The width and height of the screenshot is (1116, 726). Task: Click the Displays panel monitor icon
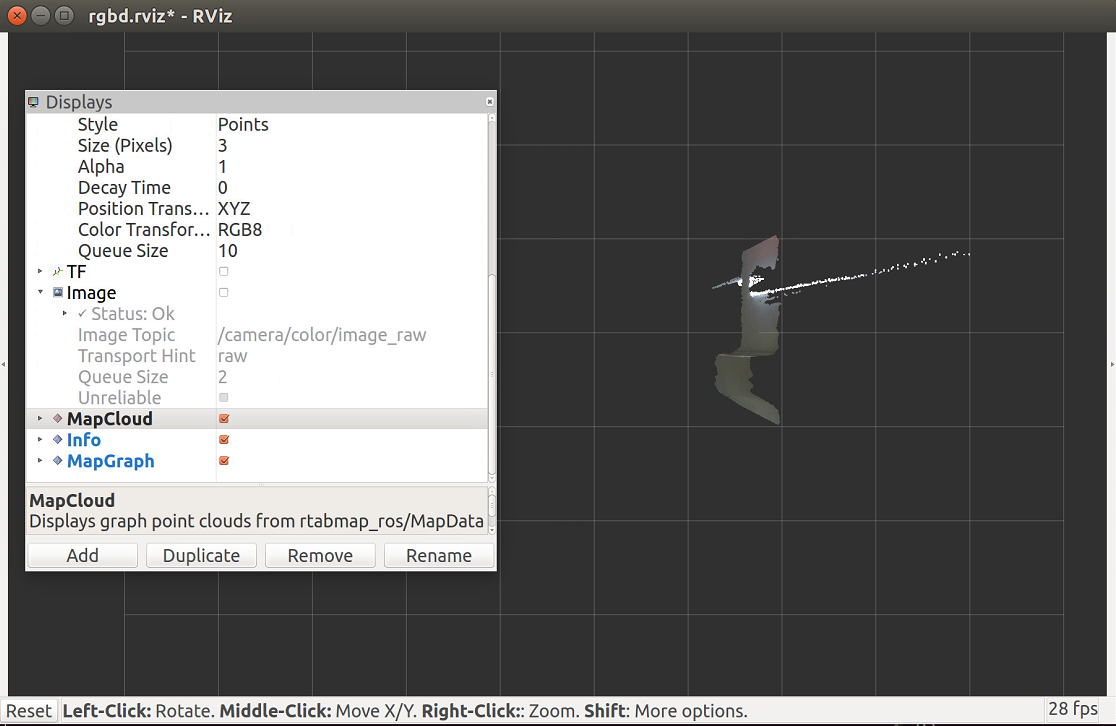coord(34,102)
